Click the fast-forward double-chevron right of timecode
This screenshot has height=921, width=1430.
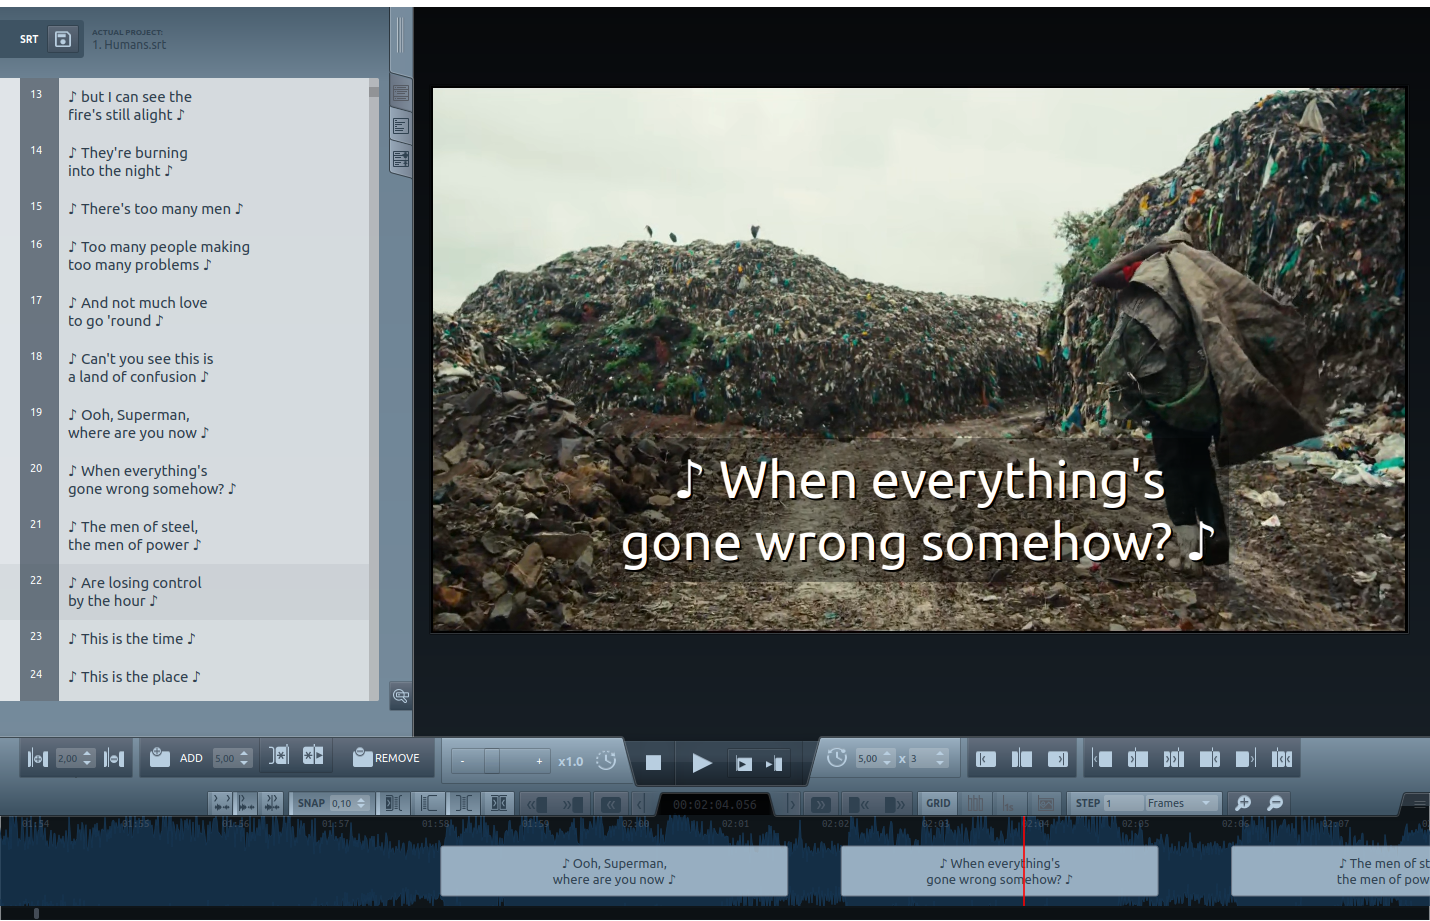point(820,803)
